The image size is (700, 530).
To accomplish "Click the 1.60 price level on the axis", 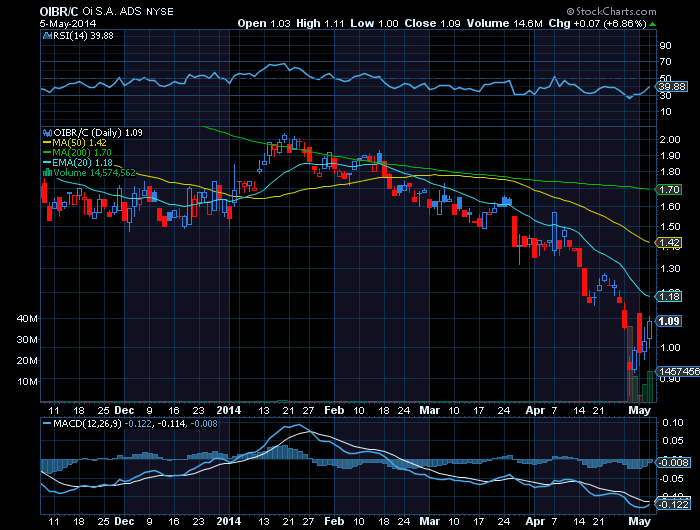I will [x=670, y=207].
